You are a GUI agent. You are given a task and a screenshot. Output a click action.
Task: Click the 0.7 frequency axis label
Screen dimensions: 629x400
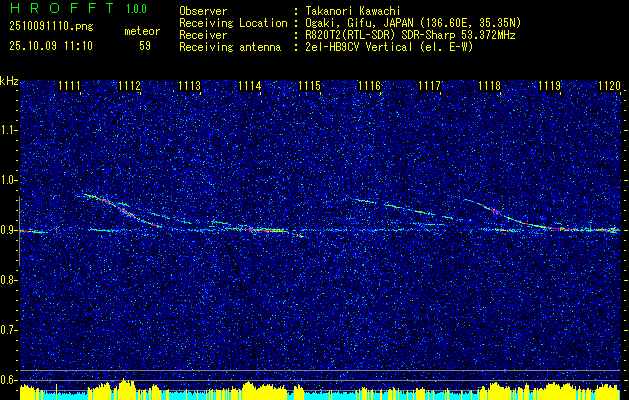(7, 330)
